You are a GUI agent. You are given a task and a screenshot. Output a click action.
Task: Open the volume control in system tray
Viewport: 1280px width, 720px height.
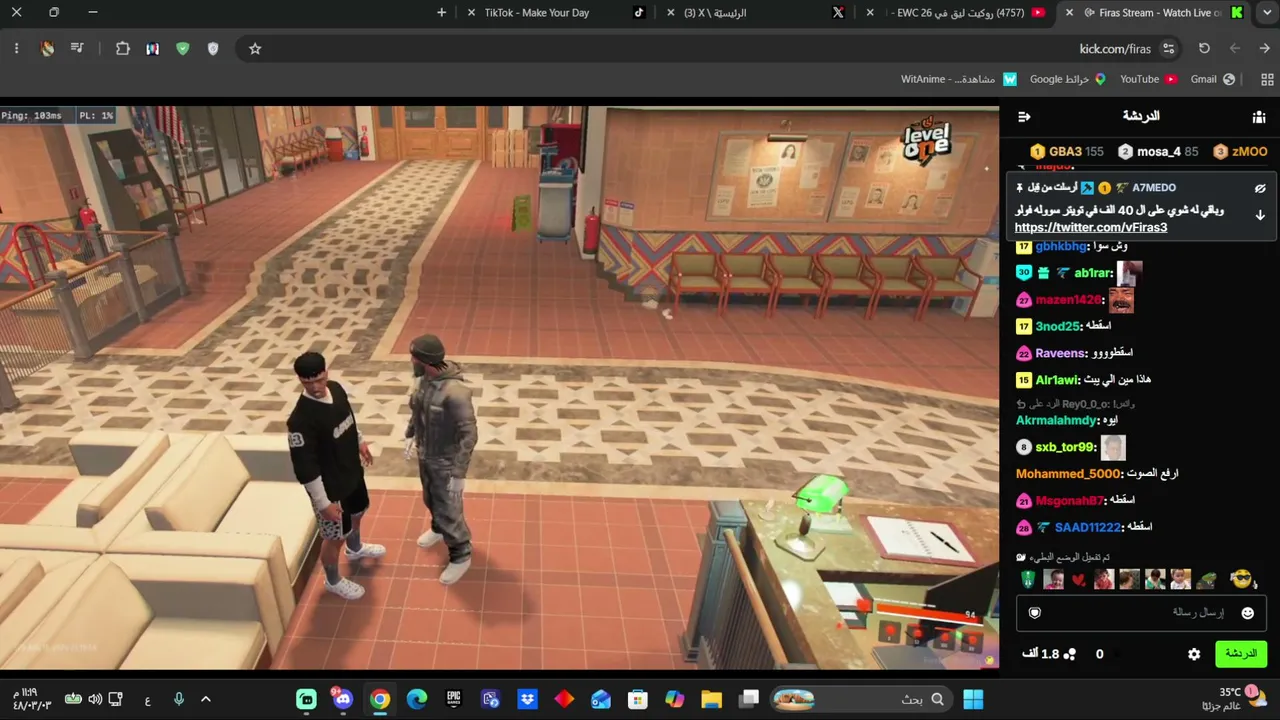coord(95,699)
